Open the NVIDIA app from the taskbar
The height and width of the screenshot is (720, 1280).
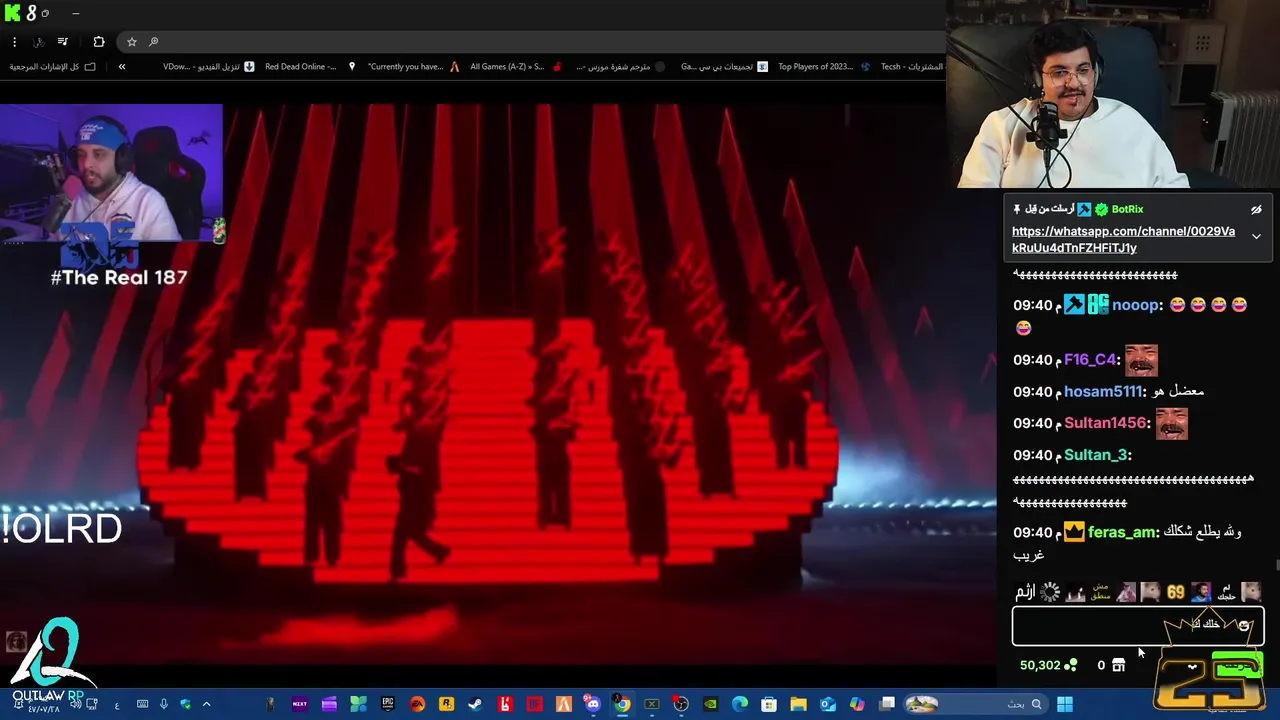coord(710,705)
